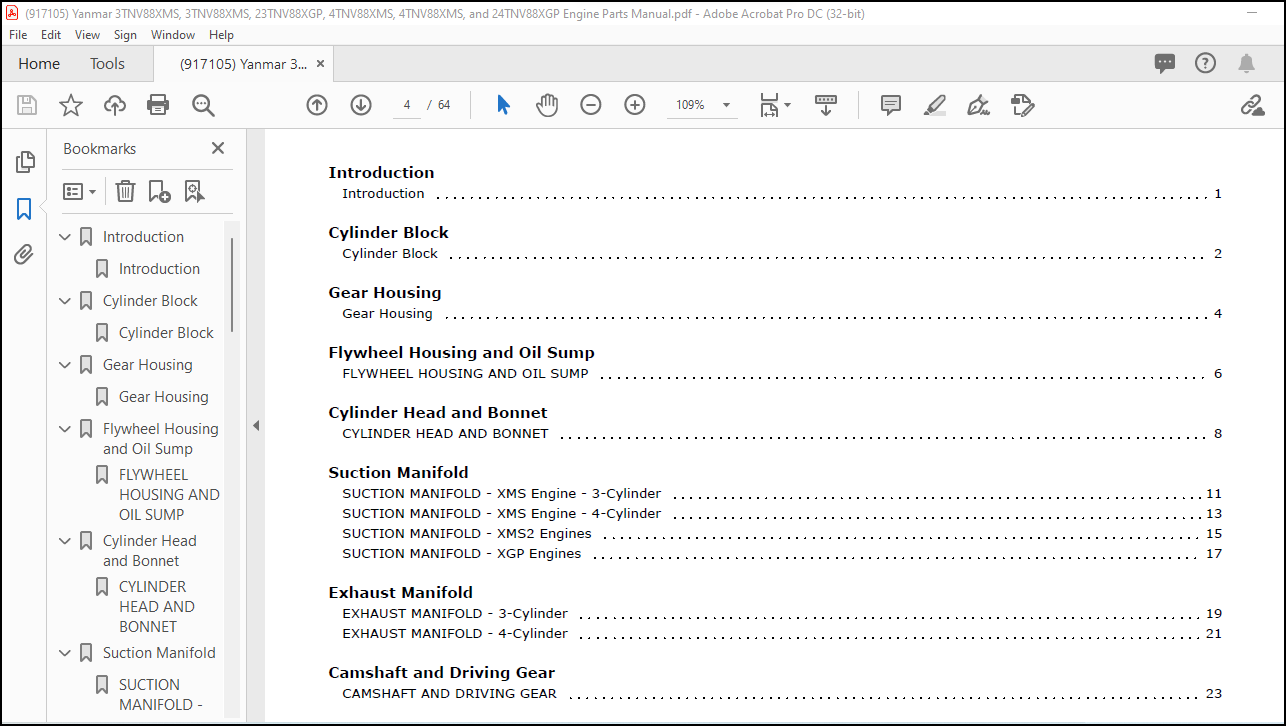Close the Yanmar document tab
The width and height of the screenshot is (1286, 726).
[320, 64]
